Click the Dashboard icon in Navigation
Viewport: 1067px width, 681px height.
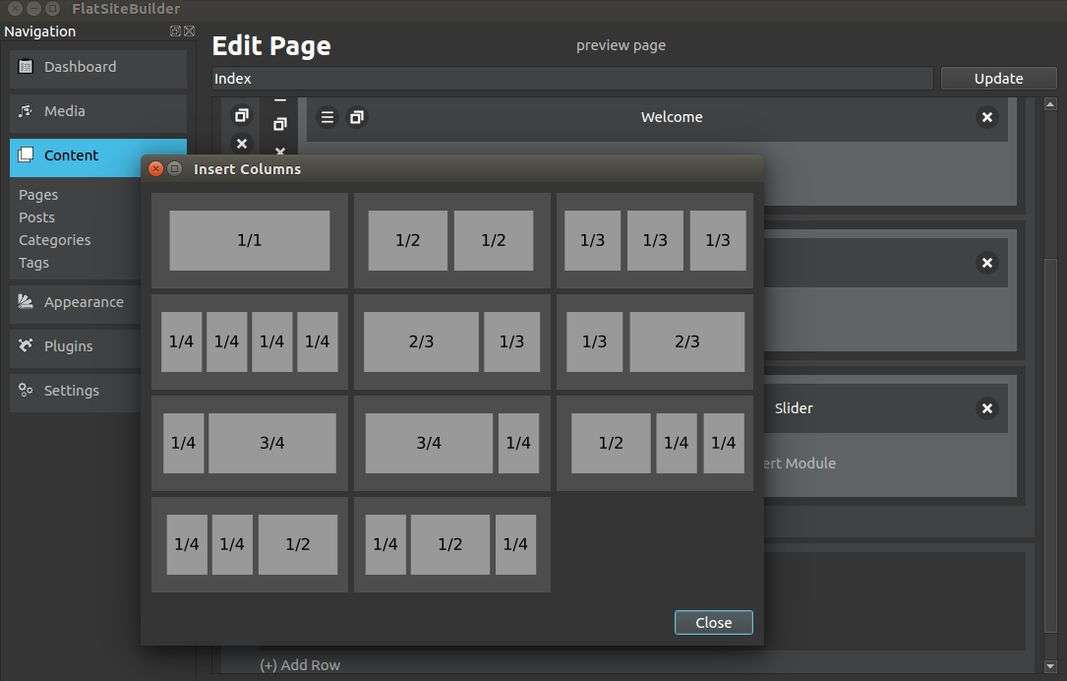26,67
